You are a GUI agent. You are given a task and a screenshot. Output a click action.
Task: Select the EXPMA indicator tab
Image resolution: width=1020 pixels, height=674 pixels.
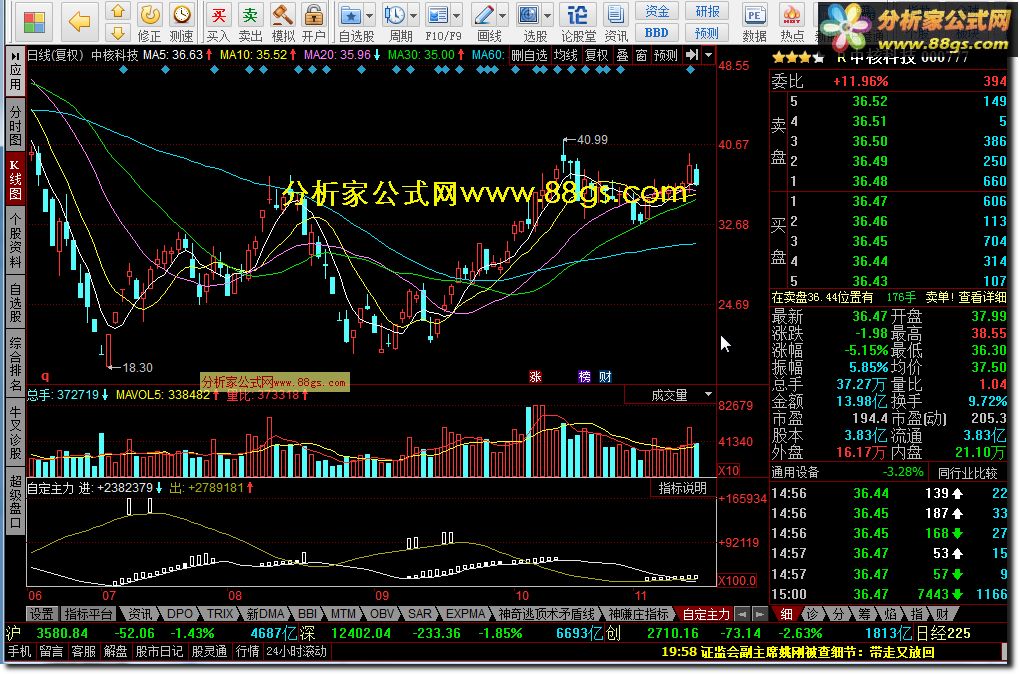[466, 613]
